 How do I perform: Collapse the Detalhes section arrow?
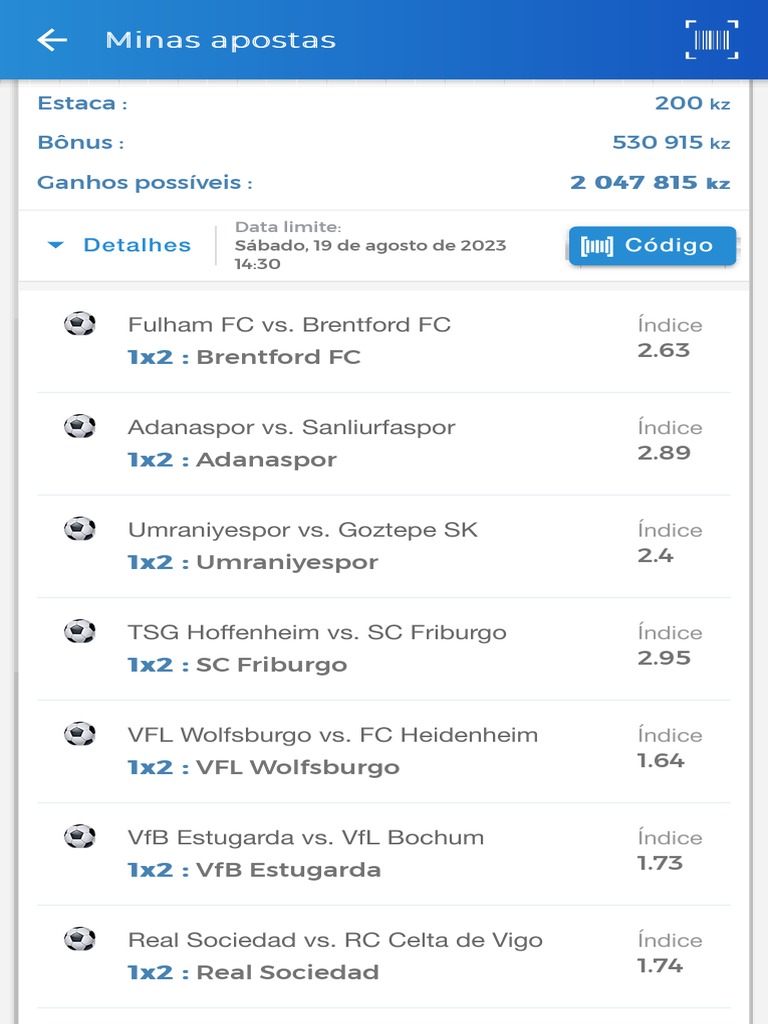click(56, 245)
